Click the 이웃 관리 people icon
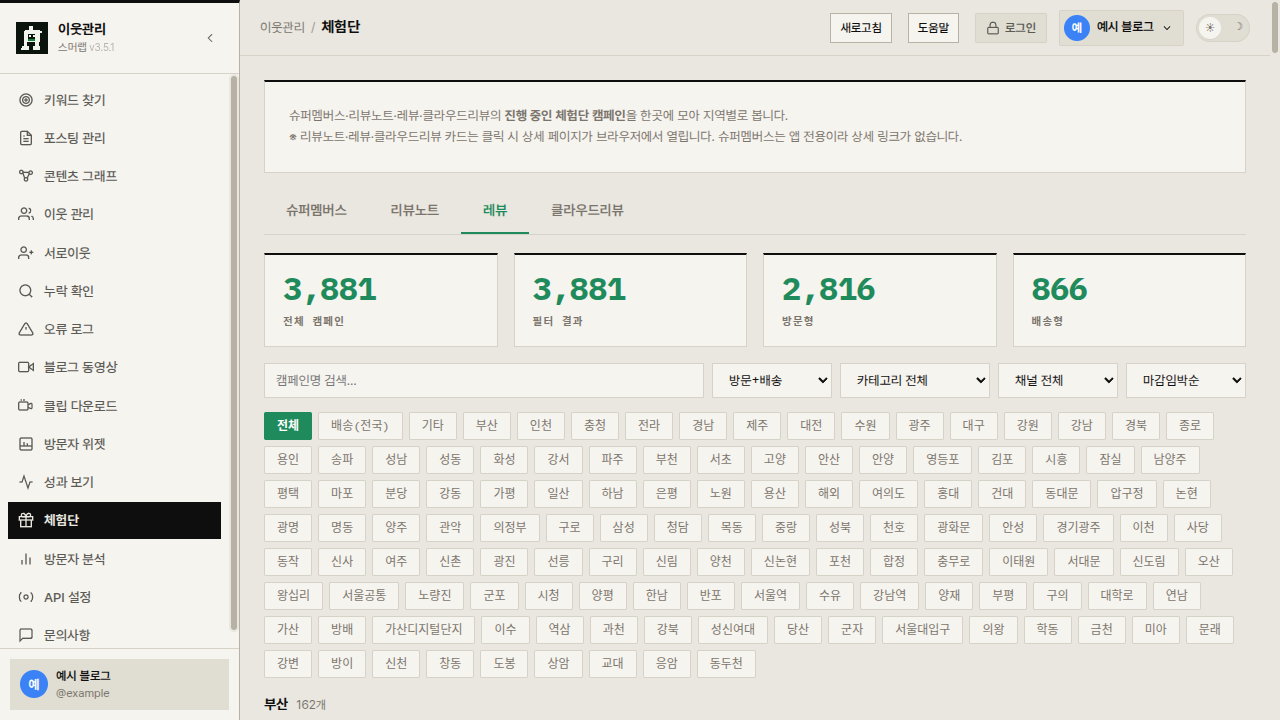Image resolution: width=1280 pixels, height=720 pixels. [x=26, y=214]
